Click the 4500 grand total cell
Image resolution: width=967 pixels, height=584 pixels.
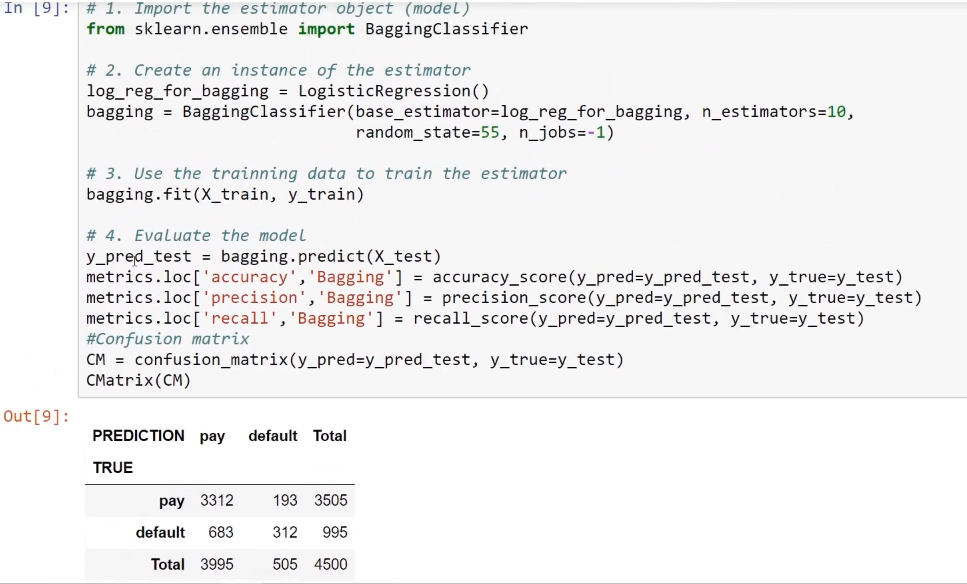(x=331, y=564)
